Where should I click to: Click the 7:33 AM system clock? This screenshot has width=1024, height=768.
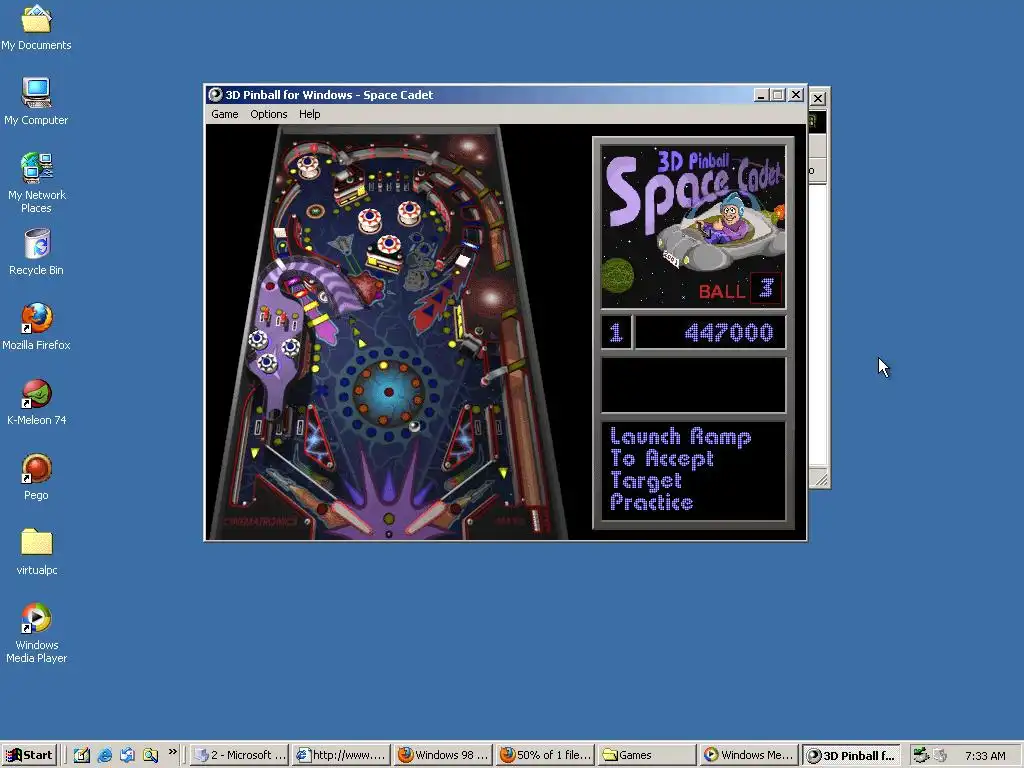pos(985,756)
